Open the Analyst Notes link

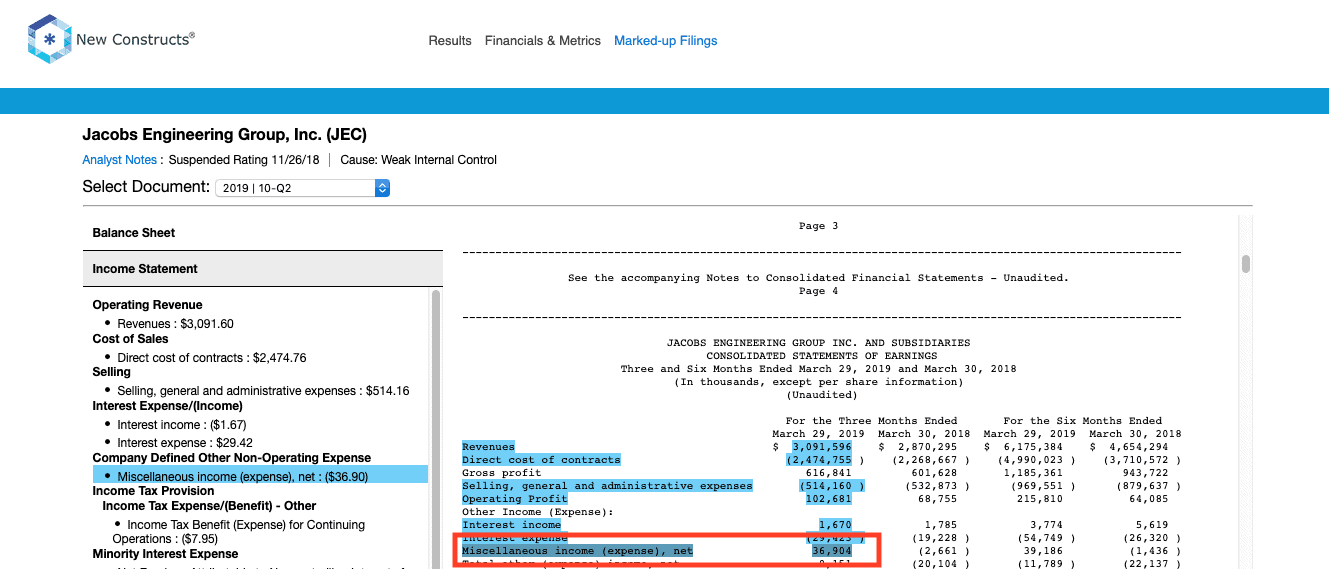tap(120, 160)
